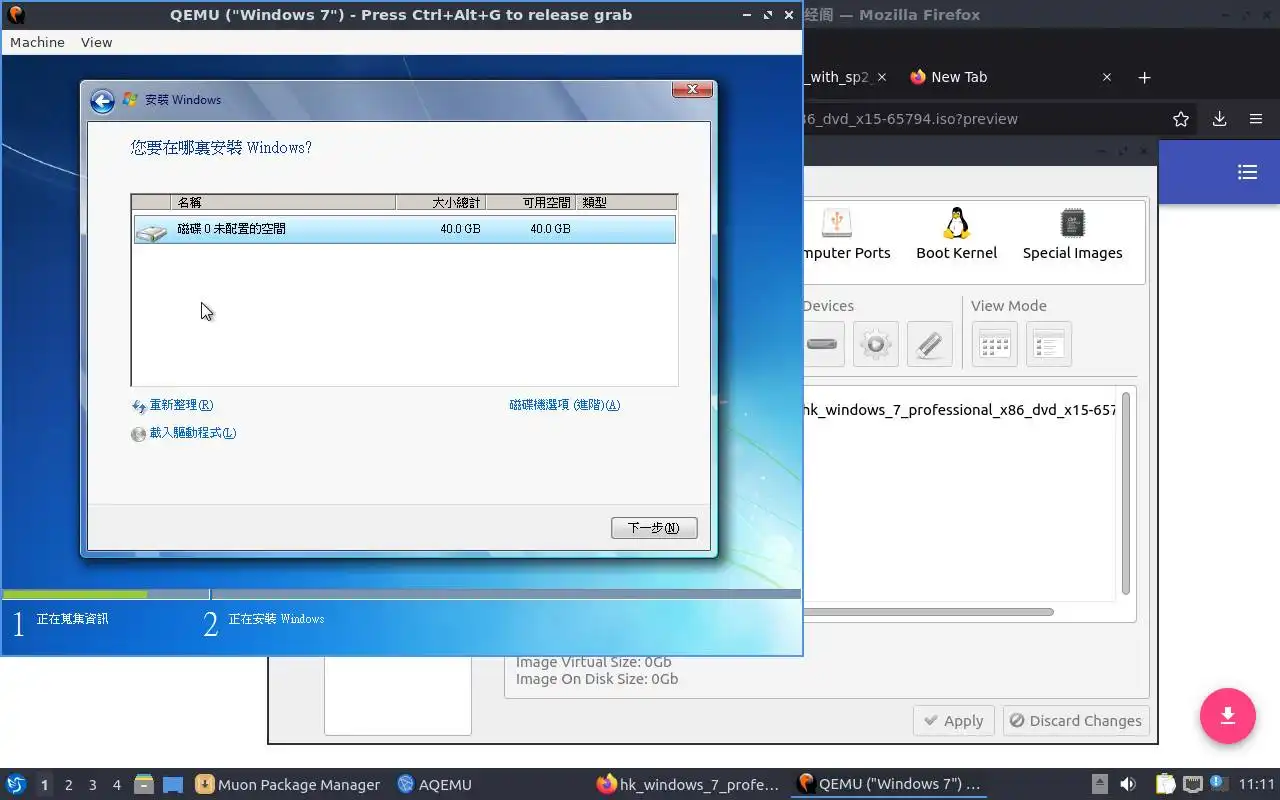Switch to workspace 4
The image size is (1280, 800).
[116, 785]
